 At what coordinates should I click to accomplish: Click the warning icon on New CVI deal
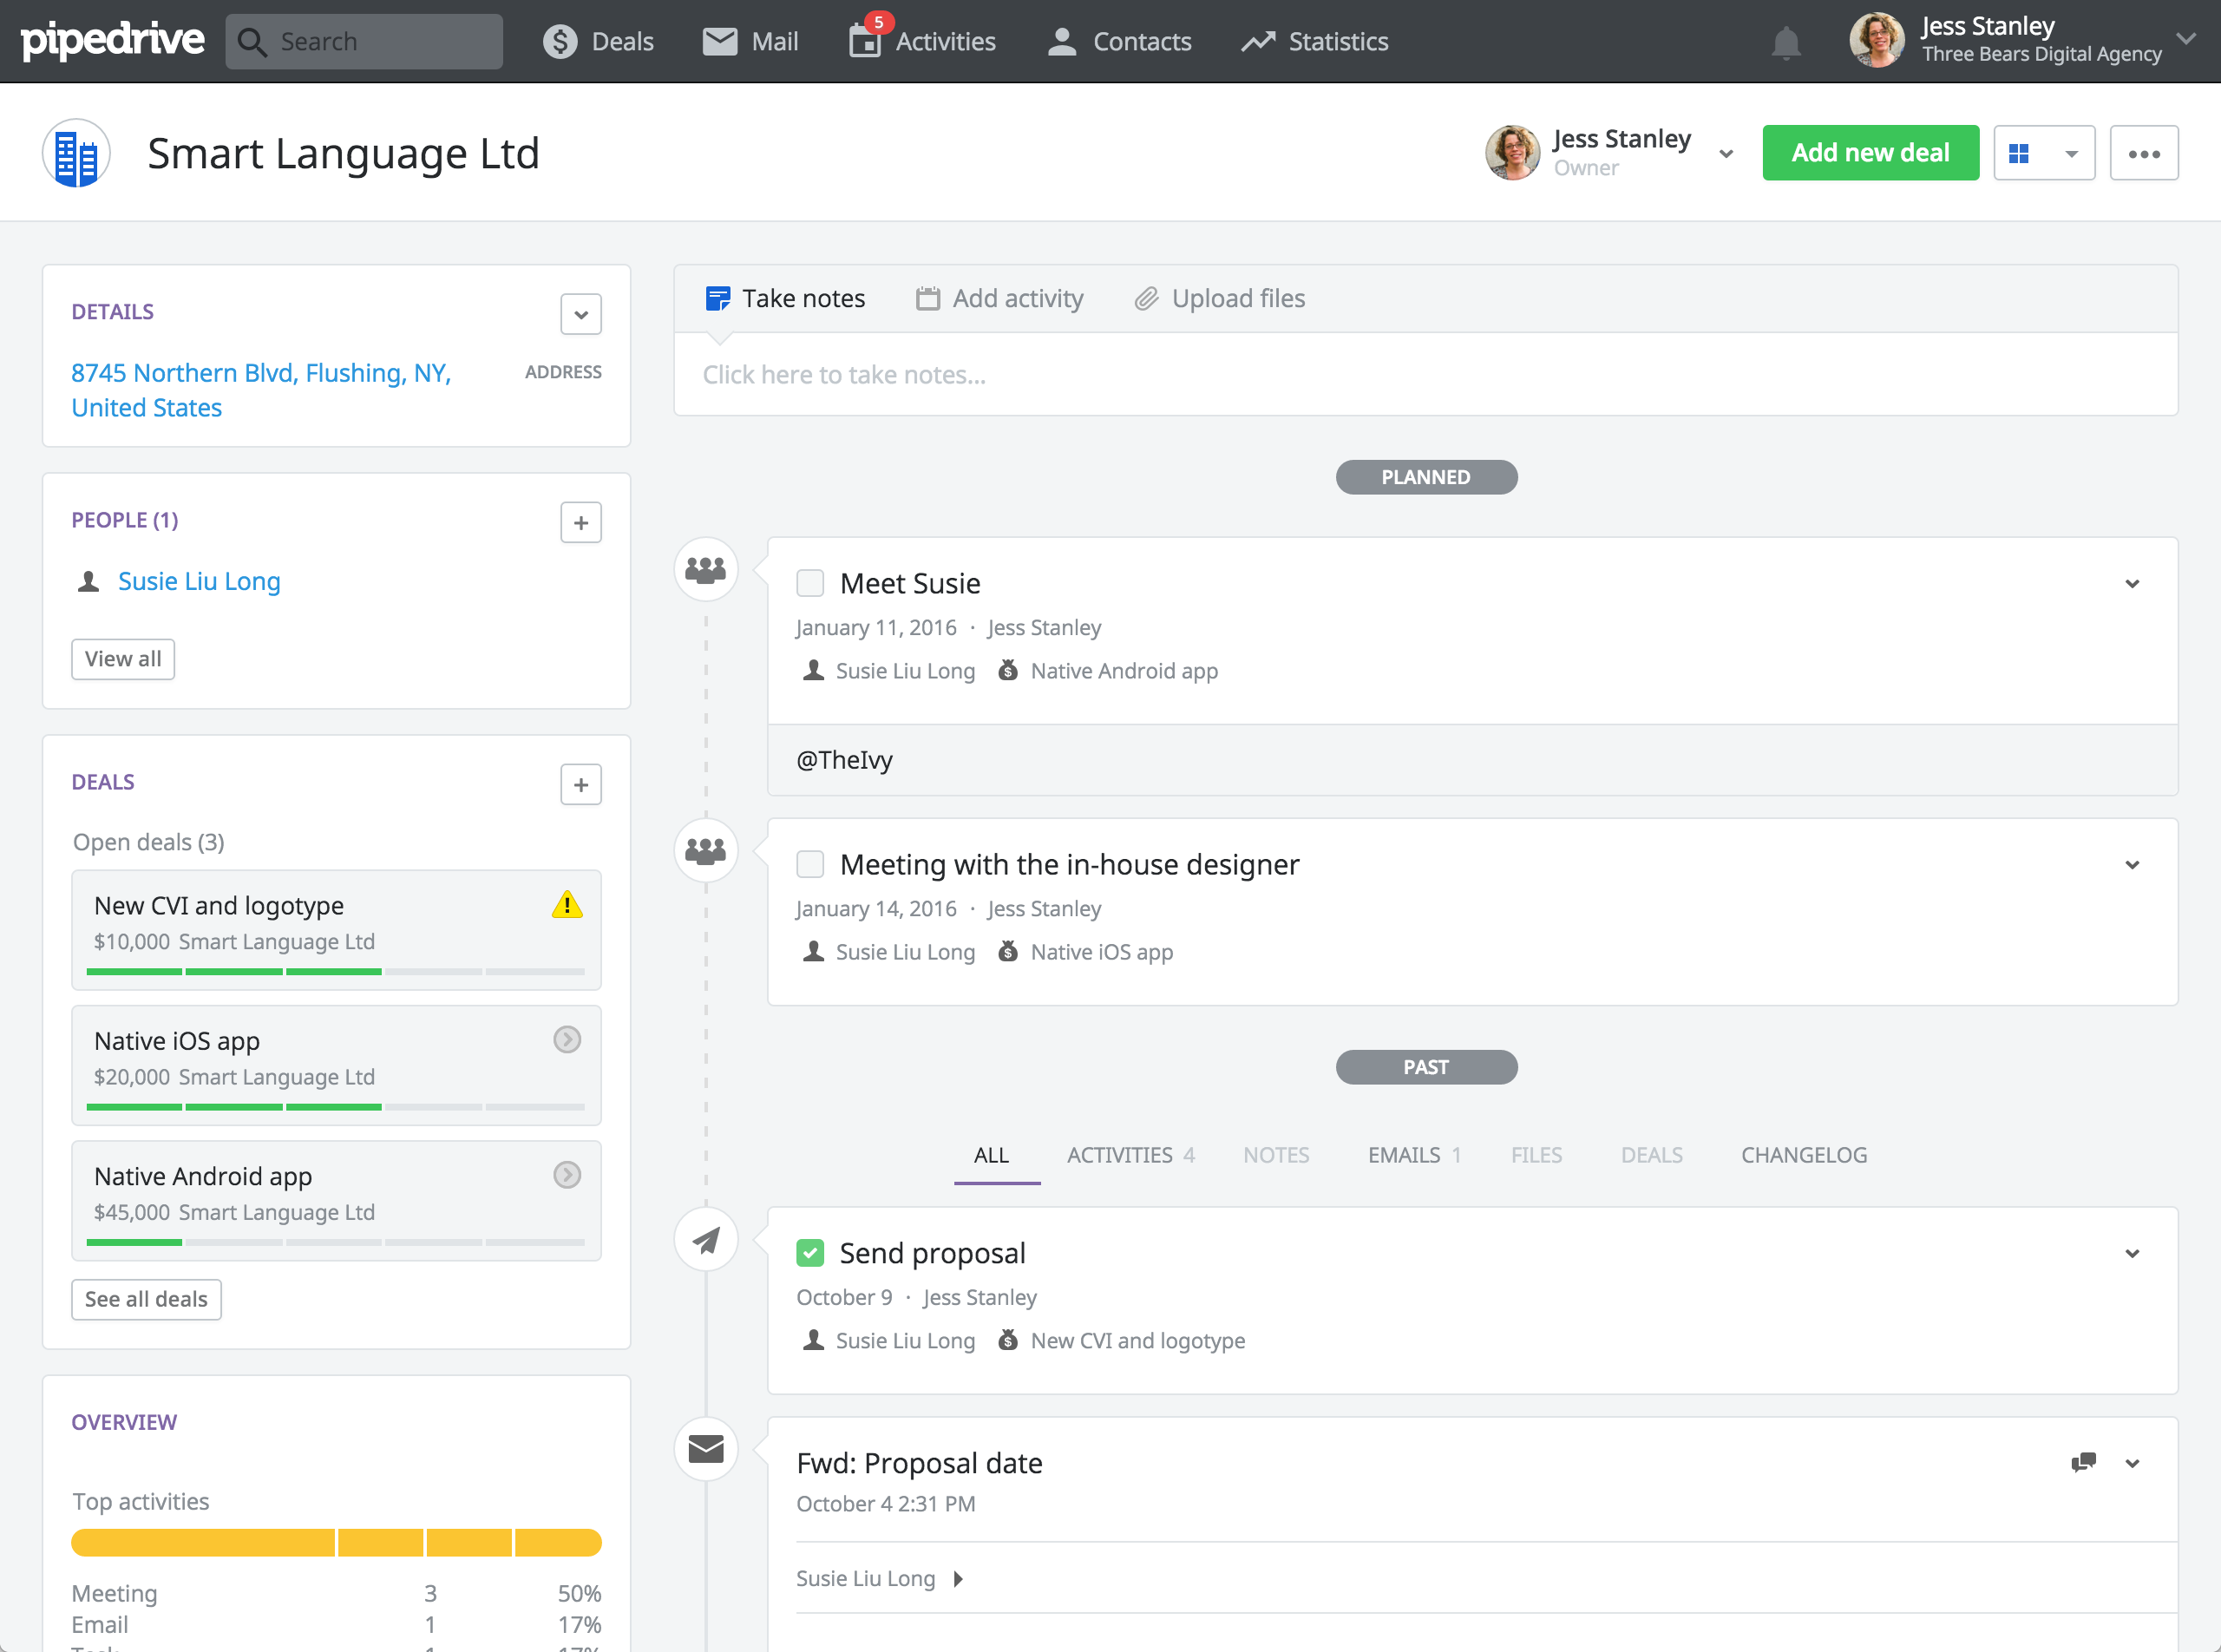(x=567, y=905)
